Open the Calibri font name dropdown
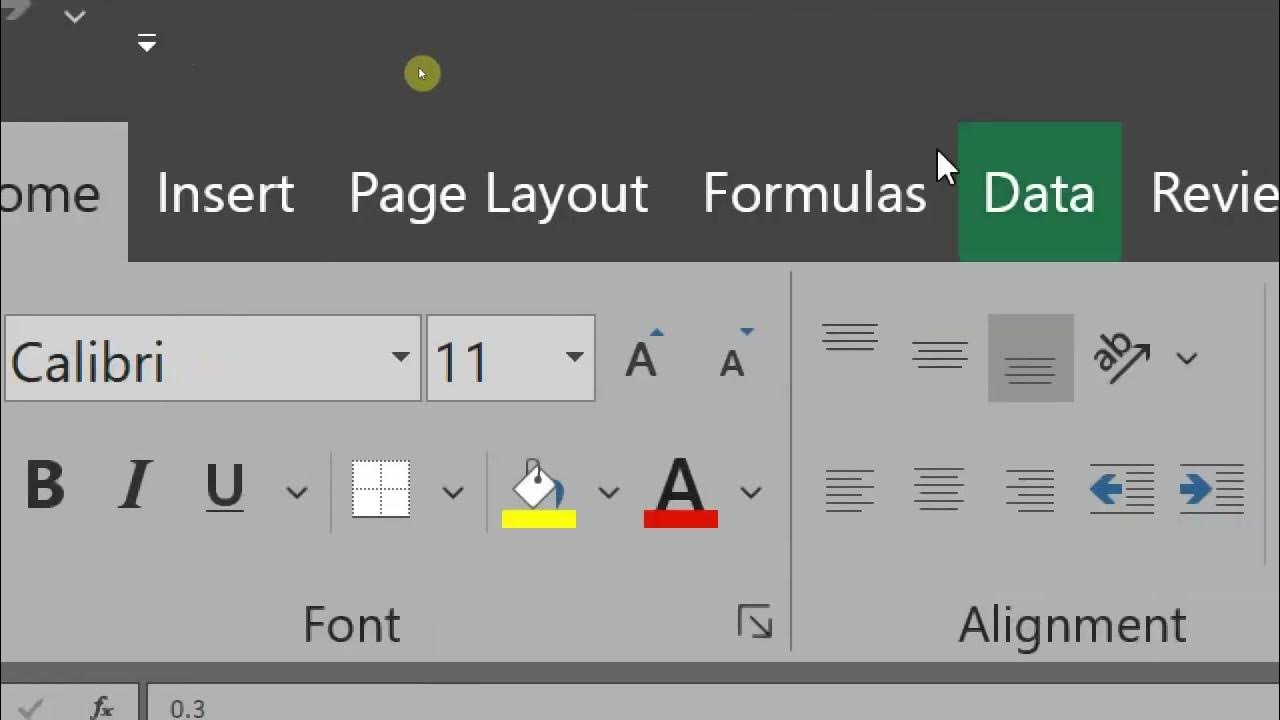Screen dimensions: 1280x720 (400, 358)
